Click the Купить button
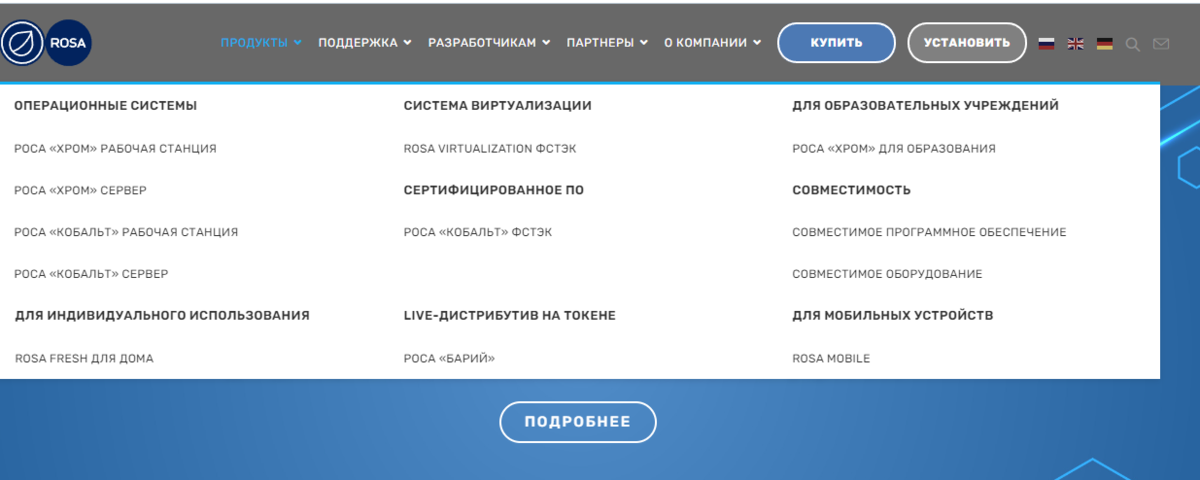The image size is (1200, 480). 837,43
